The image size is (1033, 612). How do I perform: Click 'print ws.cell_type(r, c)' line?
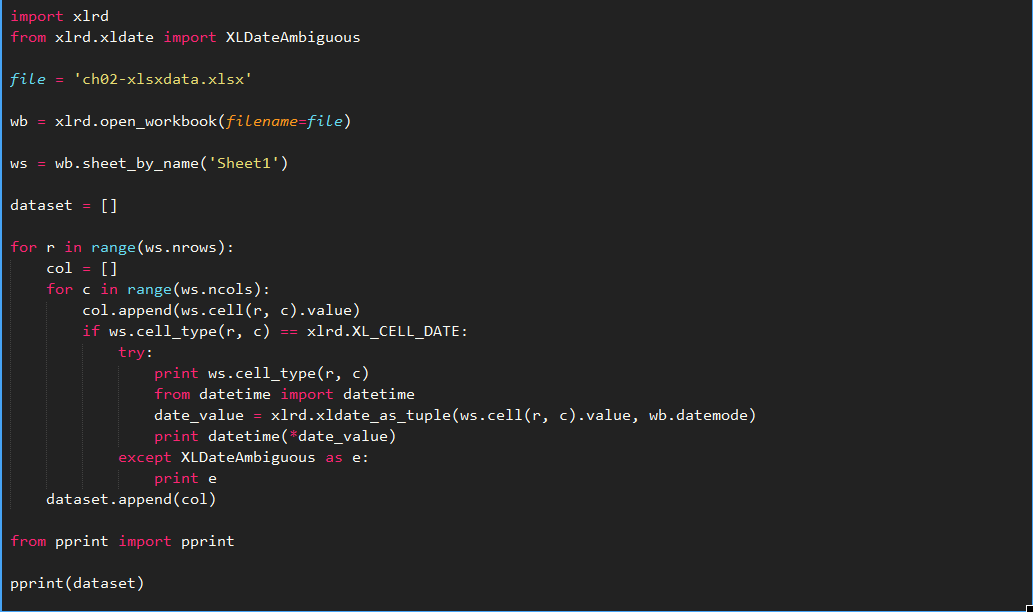point(262,374)
